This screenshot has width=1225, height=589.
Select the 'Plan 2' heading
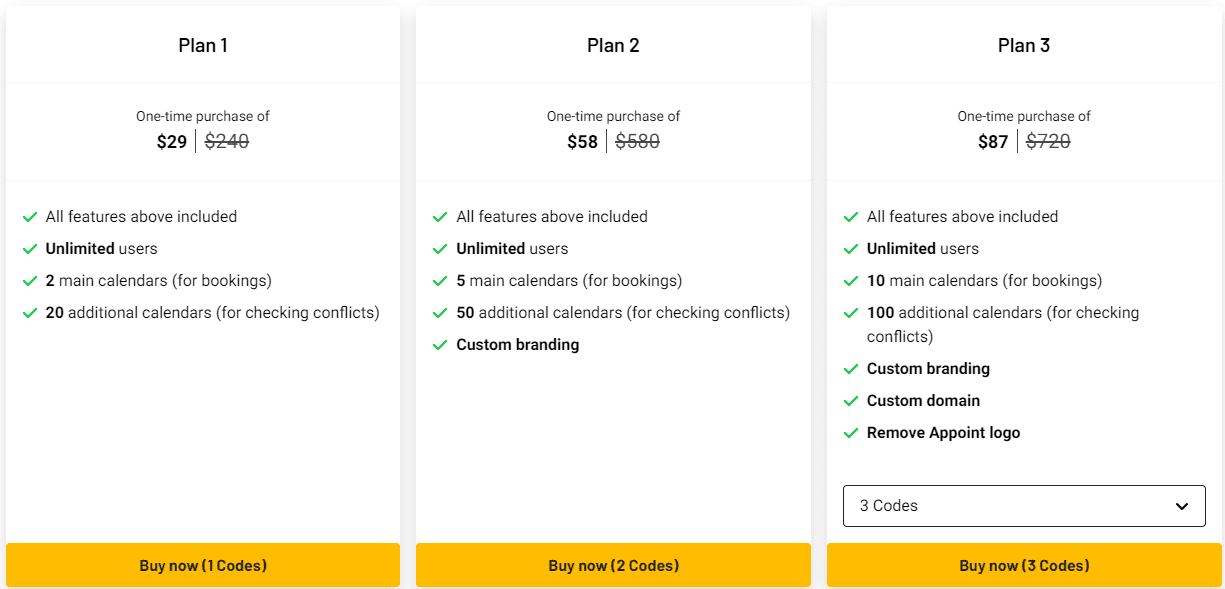coord(613,45)
